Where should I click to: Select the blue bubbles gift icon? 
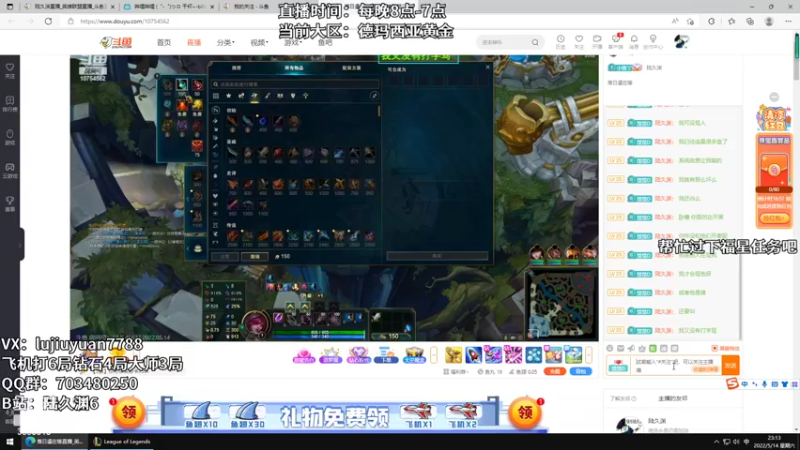533,355
